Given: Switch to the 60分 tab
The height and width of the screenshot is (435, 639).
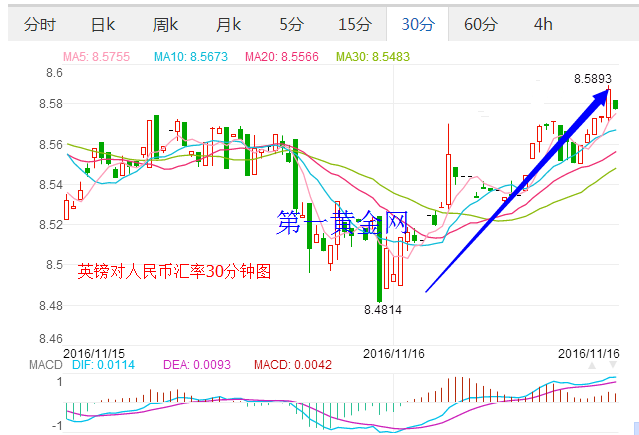Looking at the screenshot, I should [x=481, y=24].
